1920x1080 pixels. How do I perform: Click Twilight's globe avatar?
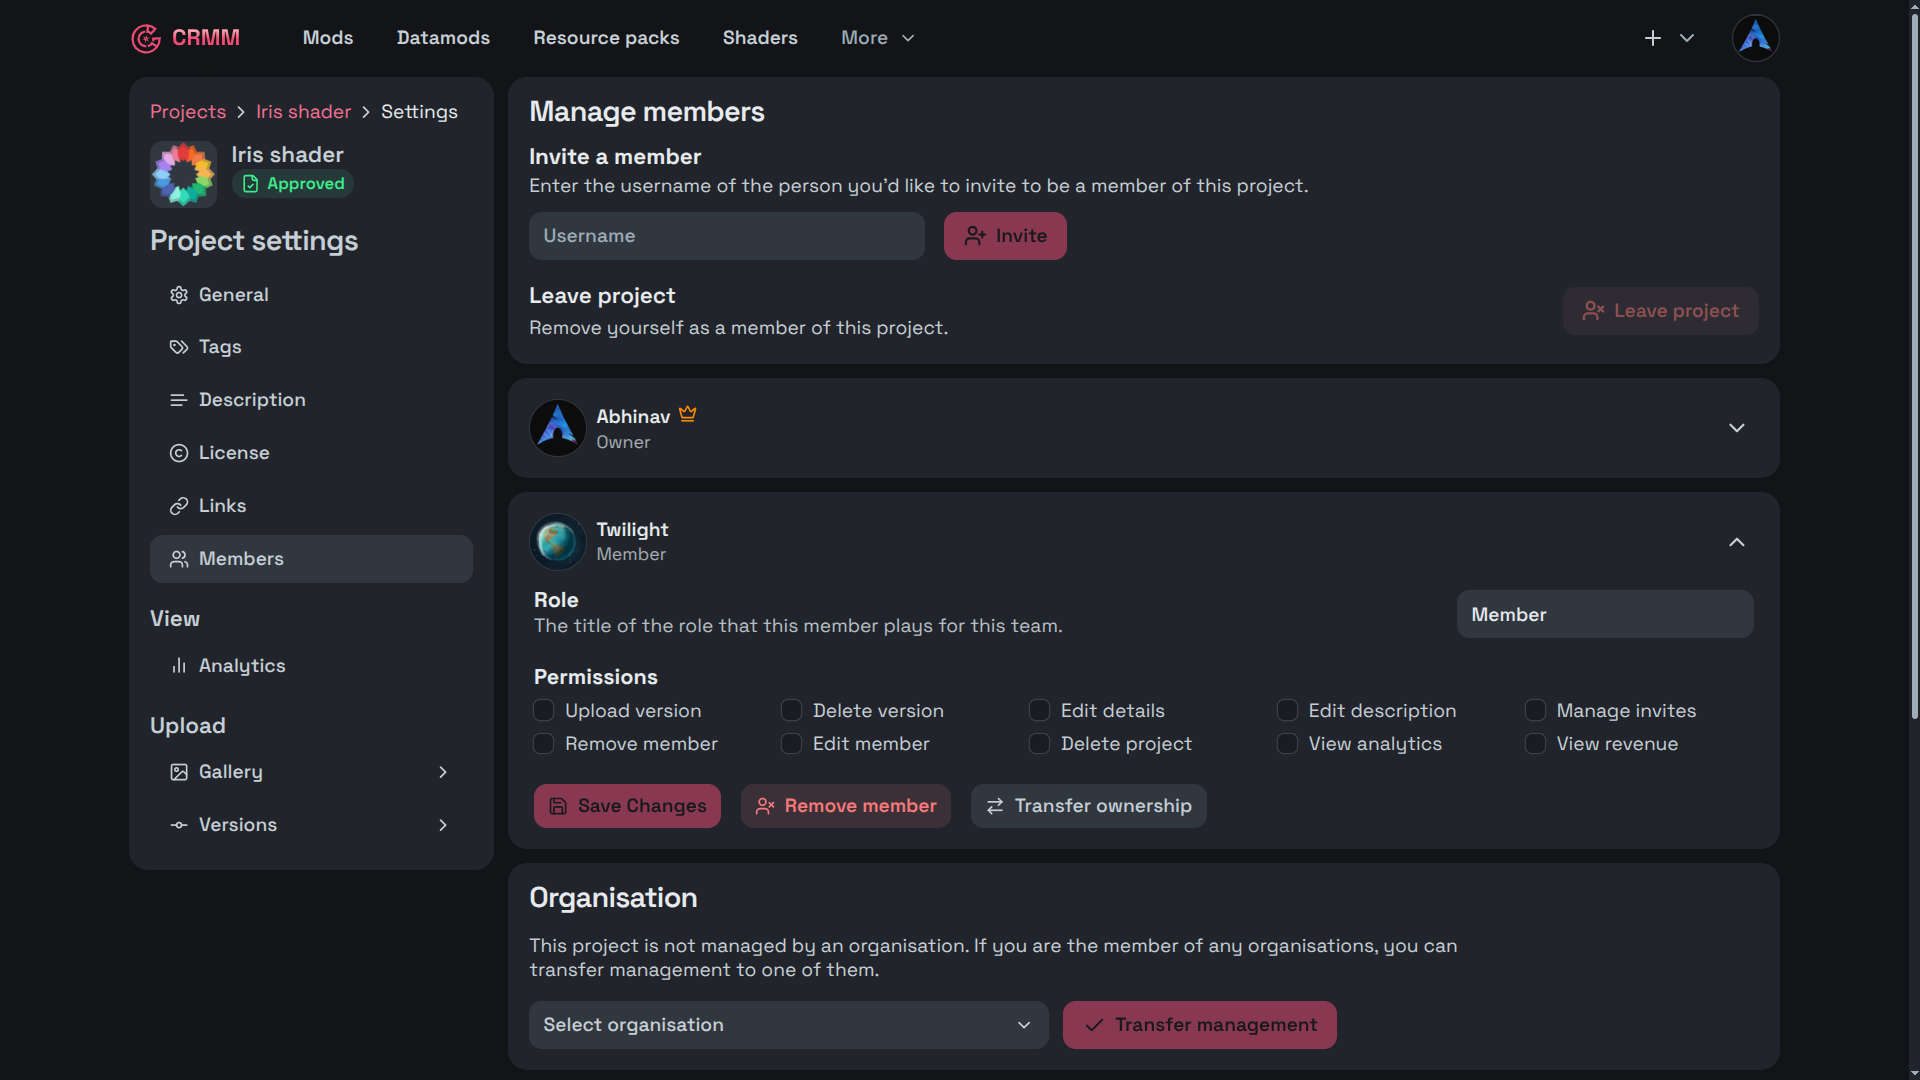coord(557,542)
